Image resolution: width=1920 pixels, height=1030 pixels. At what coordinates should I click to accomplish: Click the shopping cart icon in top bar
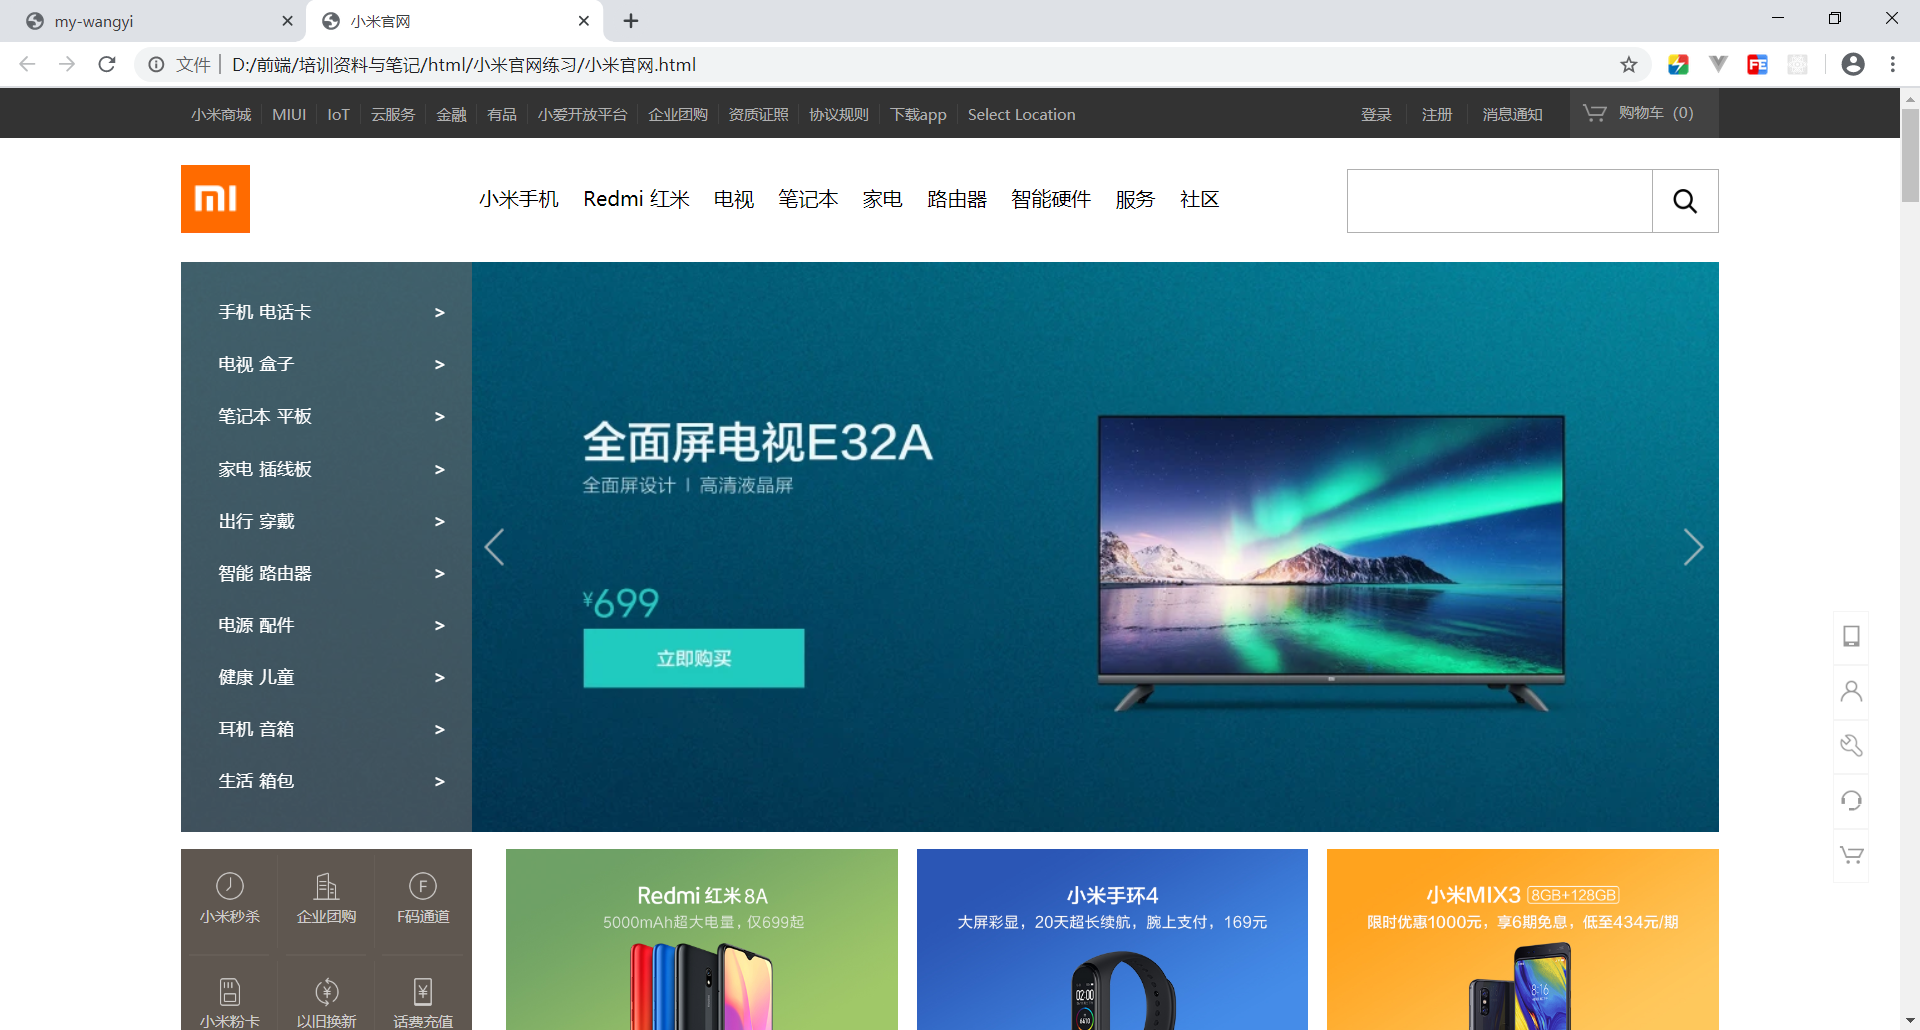point(1594,113)
